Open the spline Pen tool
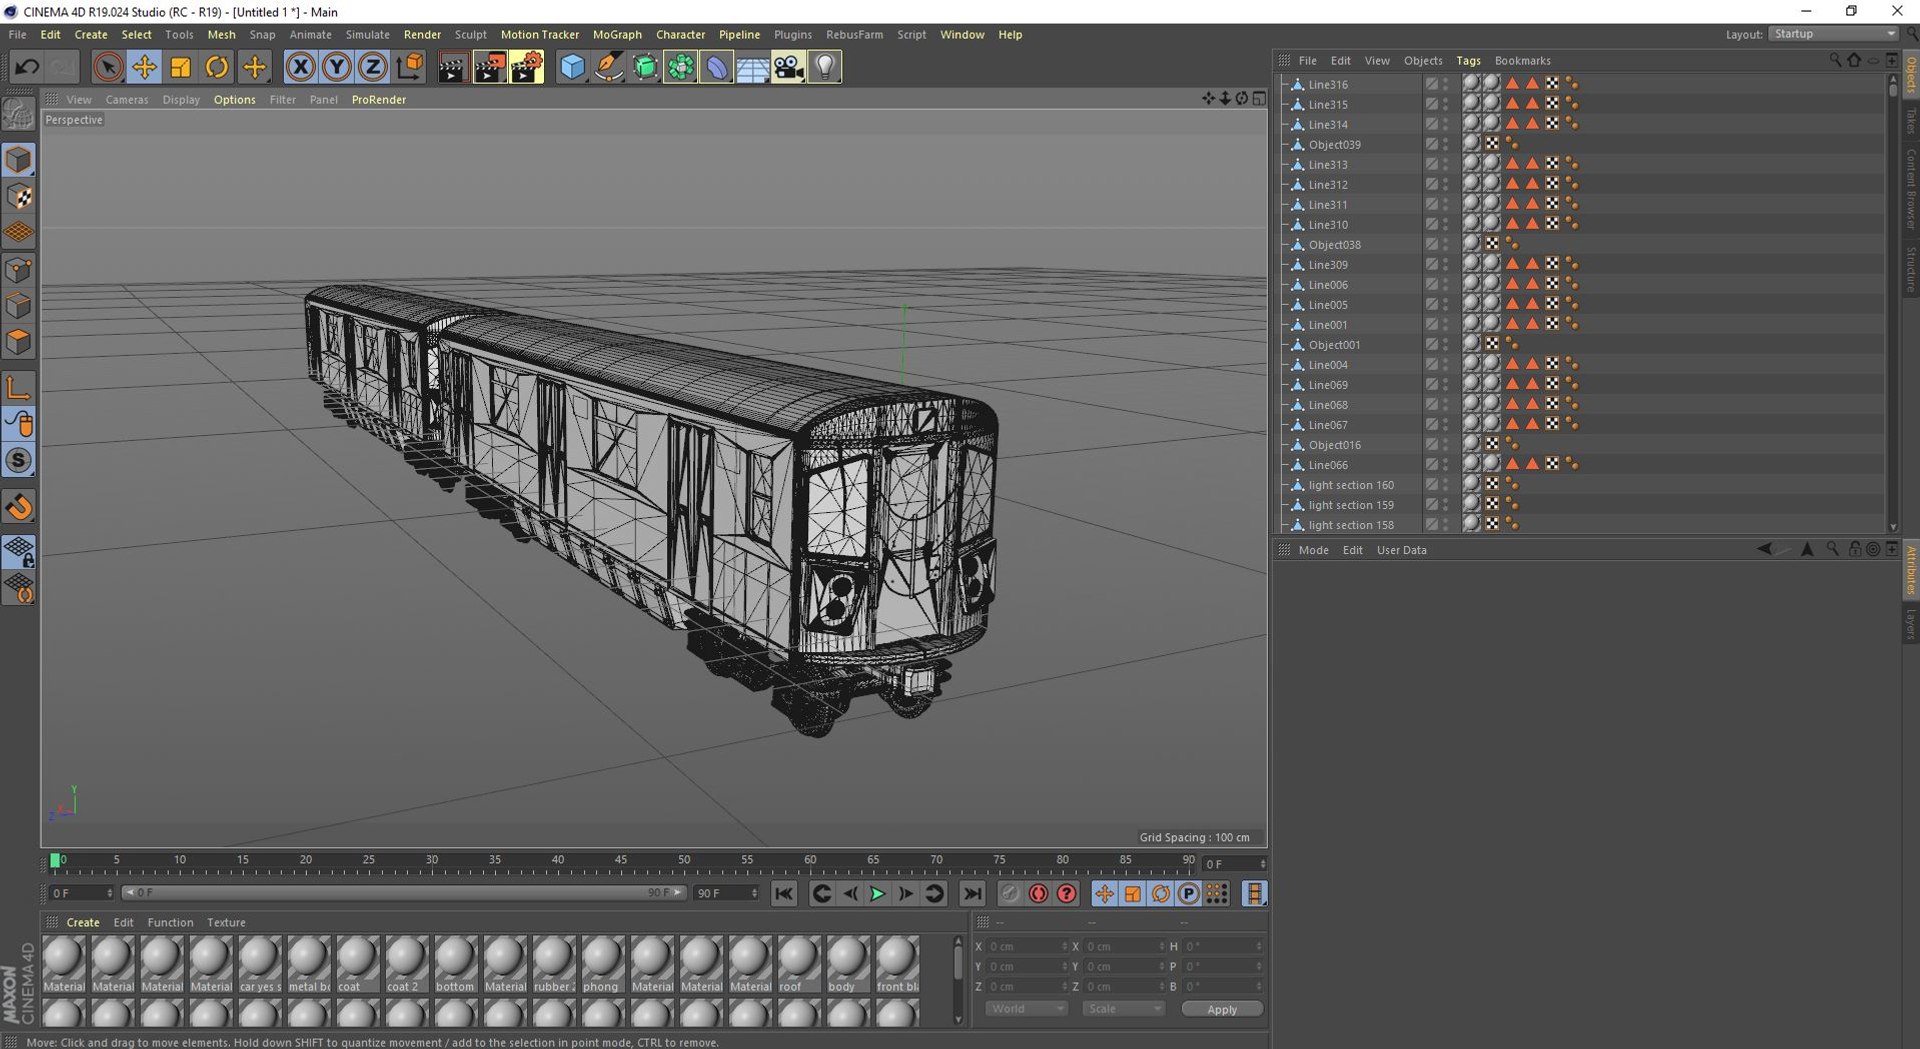This screenshot has height=1049, width=1920. [x=608, y=67]
